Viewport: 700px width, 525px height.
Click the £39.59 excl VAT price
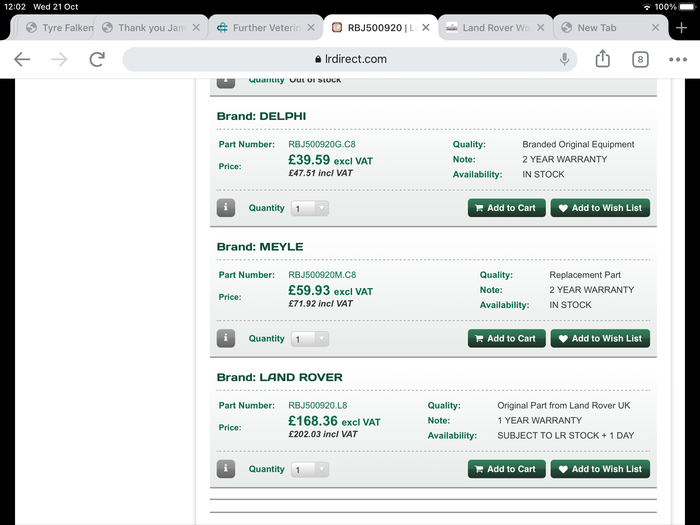330,160
